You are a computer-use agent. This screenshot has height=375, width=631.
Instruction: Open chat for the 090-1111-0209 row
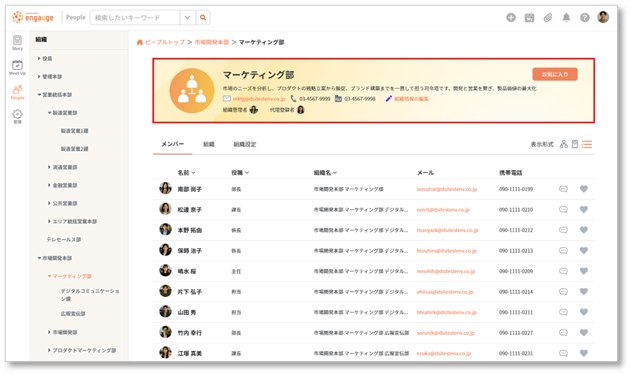click(x=563, y=271)
